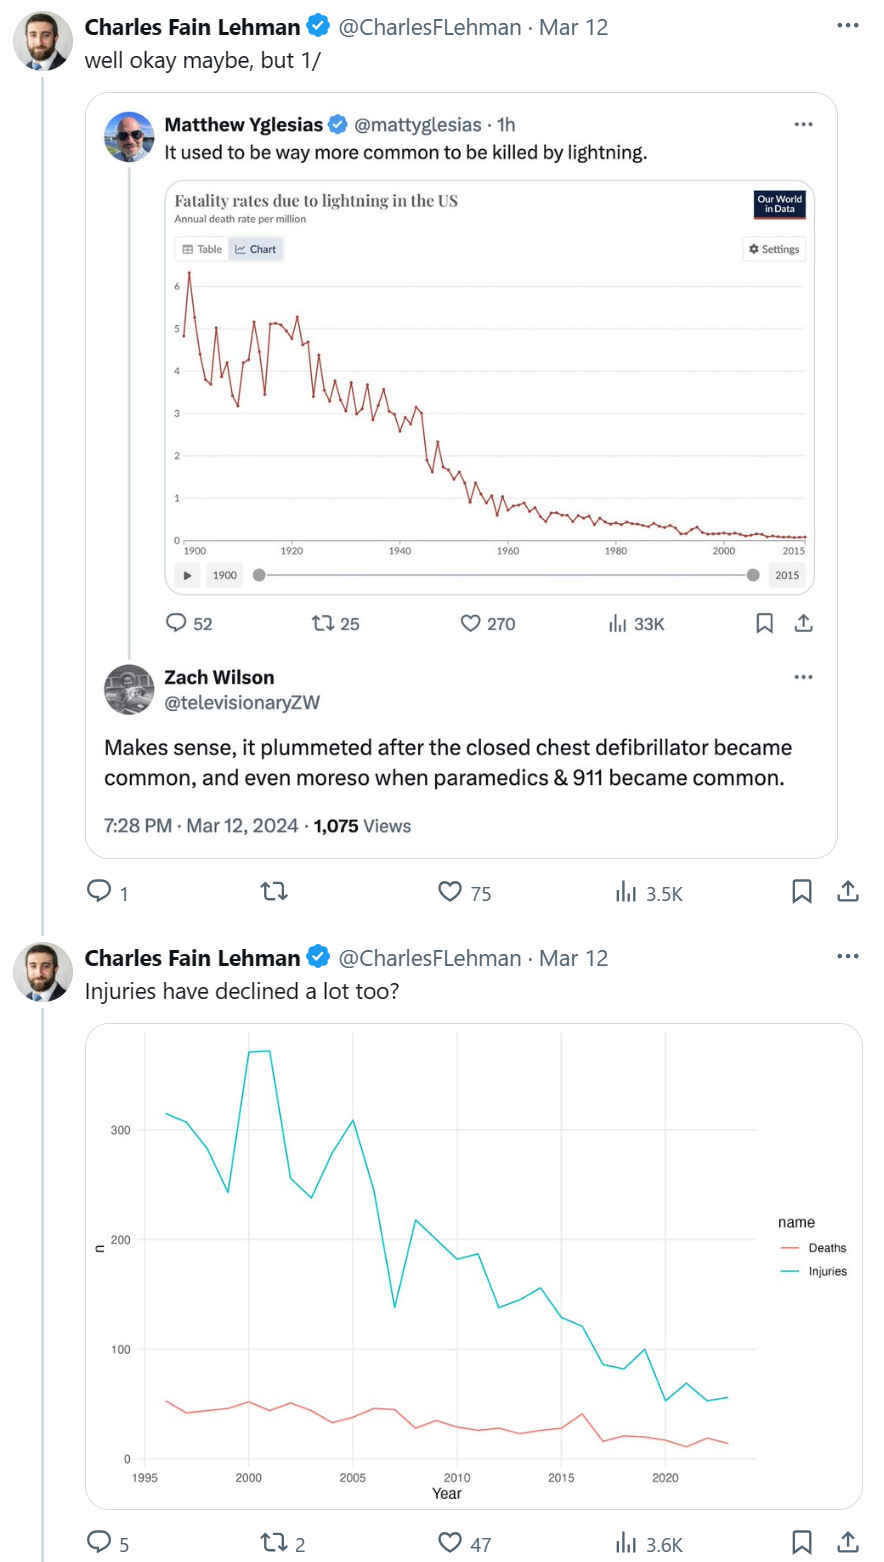Select the Chart tab in the embed

point(256,249)
